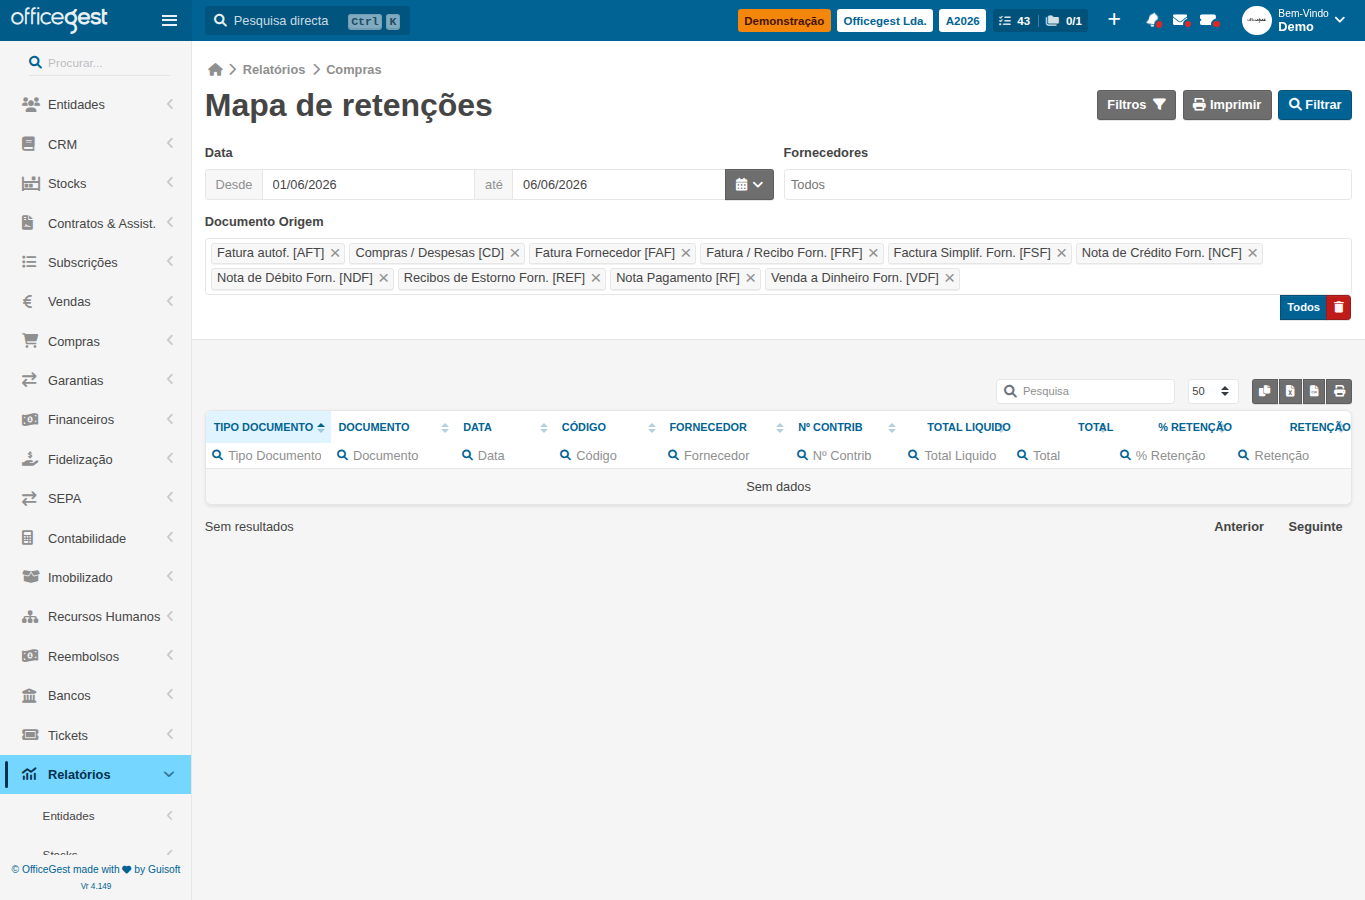Print the table with the printer icon
The height and width of the screenshot is (900, 1365).
(x=1339, y=391)
